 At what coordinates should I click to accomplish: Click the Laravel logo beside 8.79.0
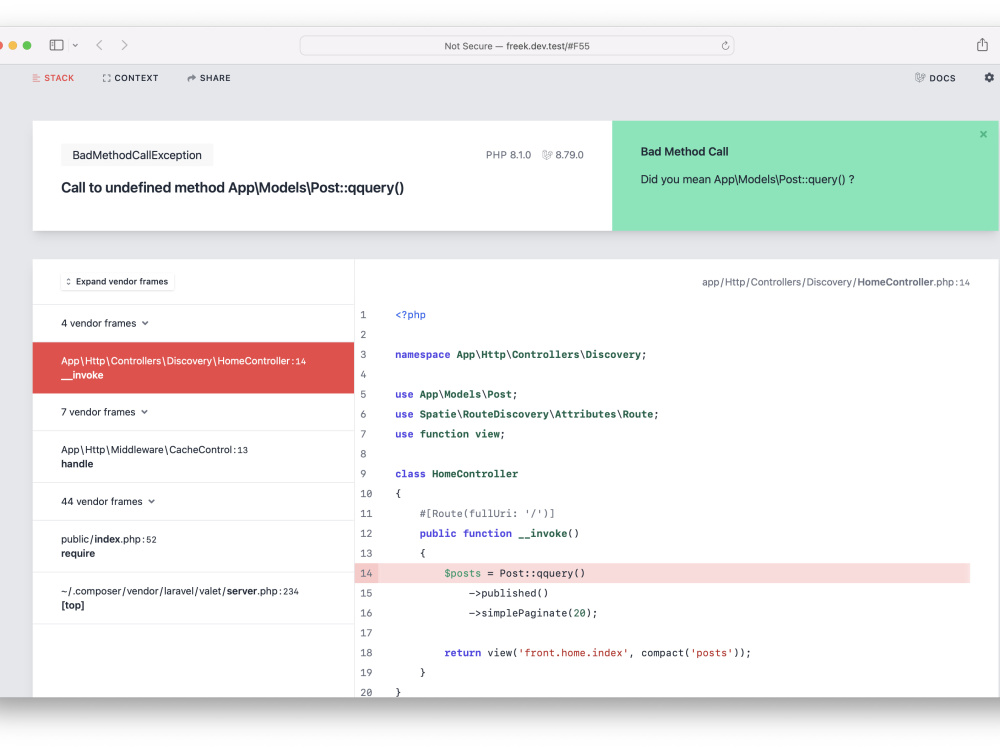click(547, 155)
